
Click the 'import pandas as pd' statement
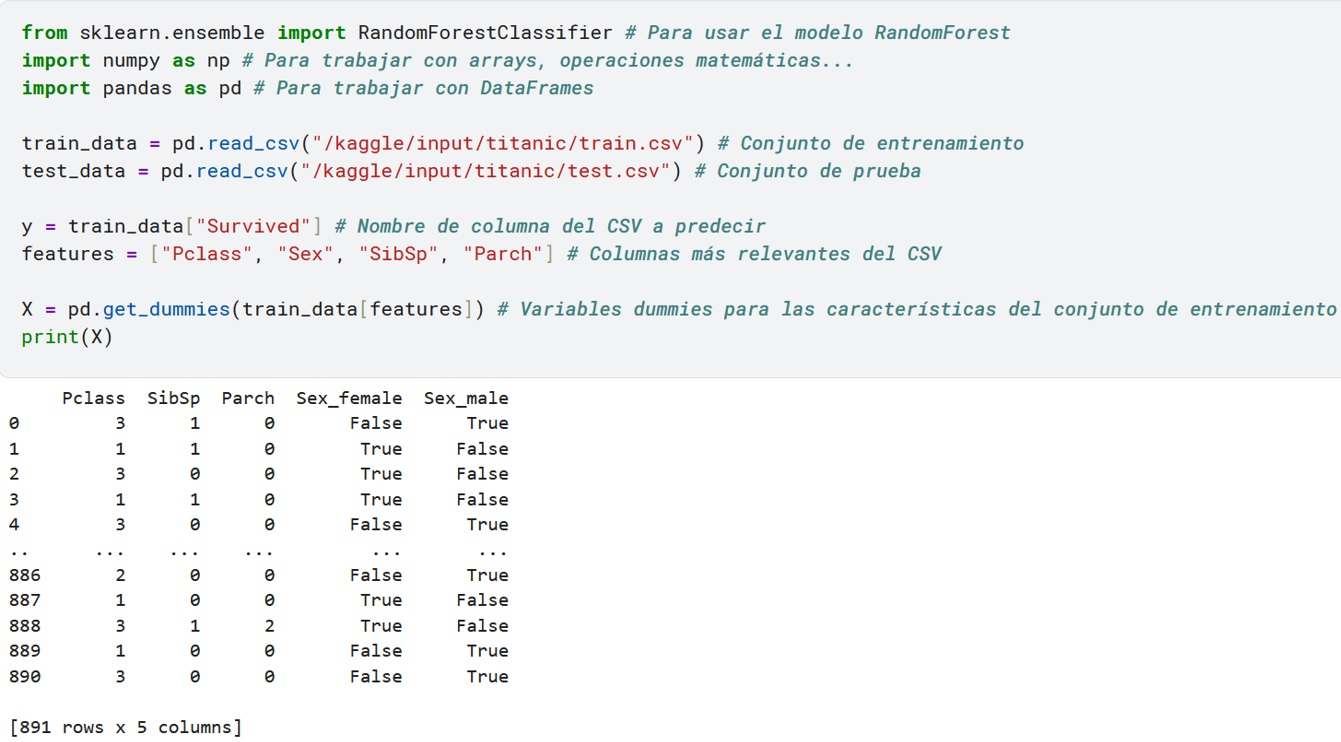(x=131, y=88)
